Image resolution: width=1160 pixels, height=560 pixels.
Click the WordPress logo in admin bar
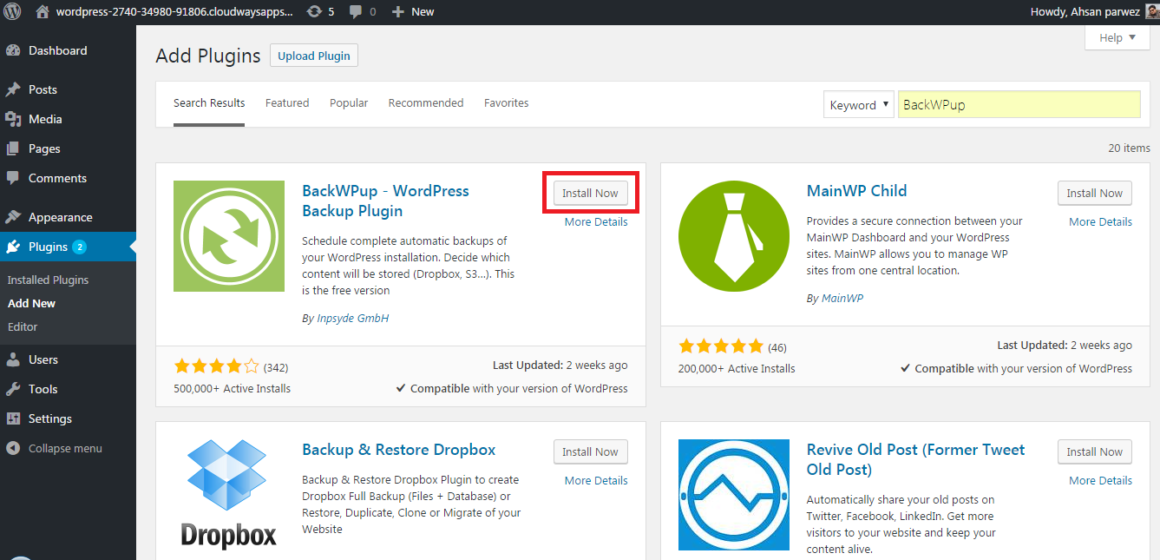pos(13,12)
